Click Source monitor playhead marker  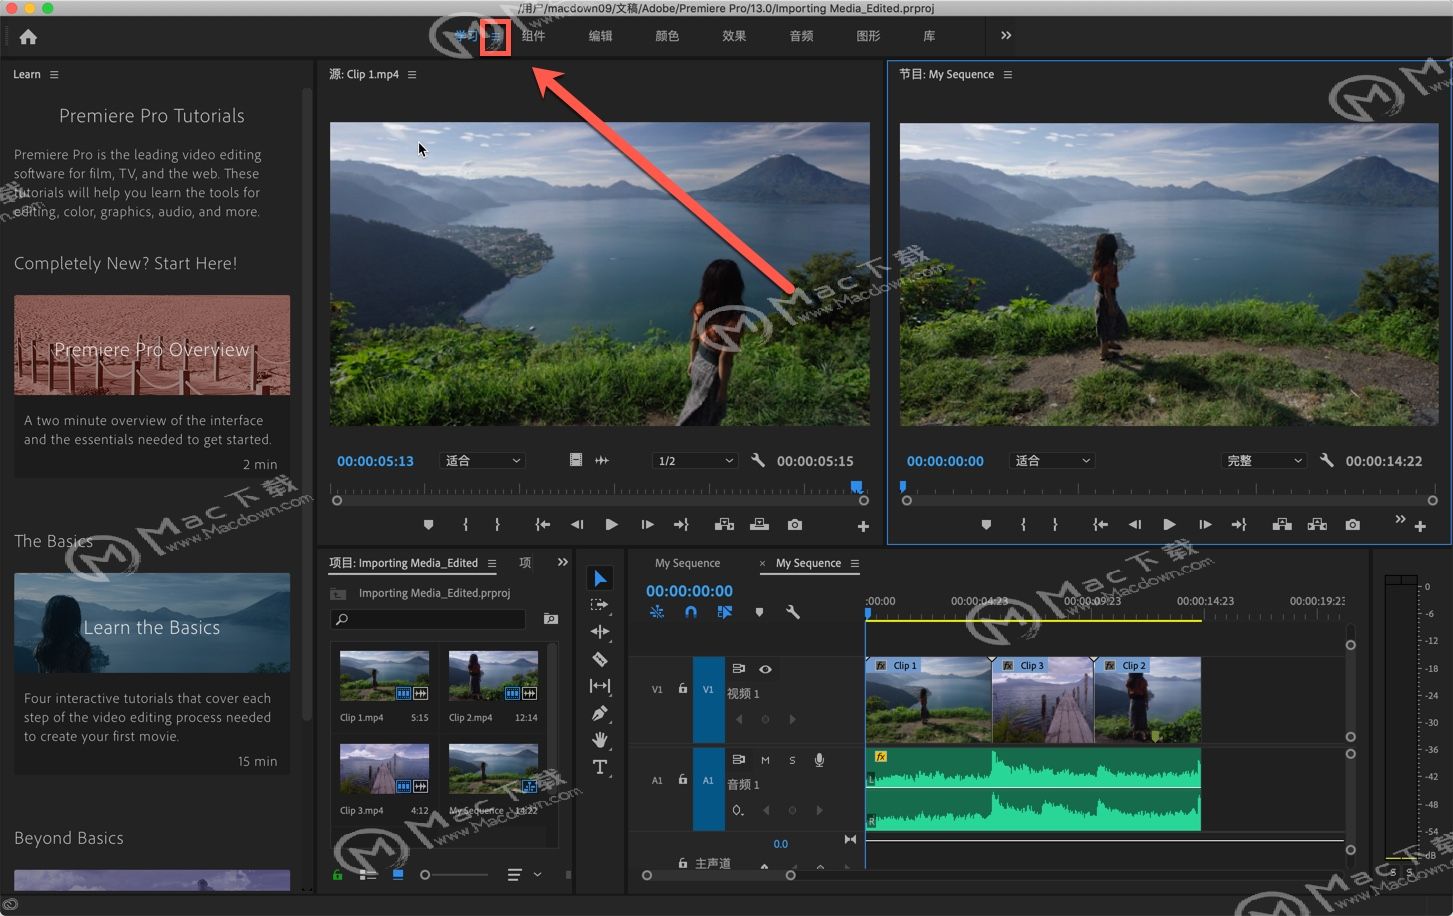(856, 487)
